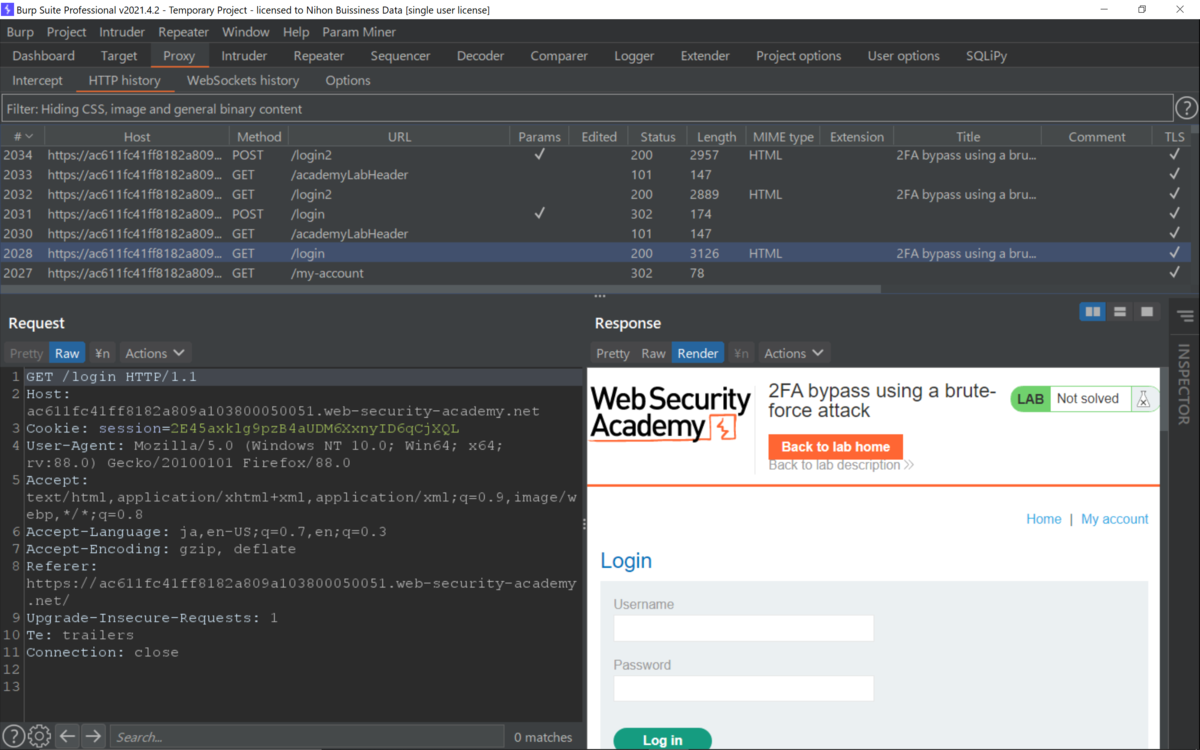The image size is (1200, 750).
Task: Switch Request view to Pretty
Action: (26, 353)
